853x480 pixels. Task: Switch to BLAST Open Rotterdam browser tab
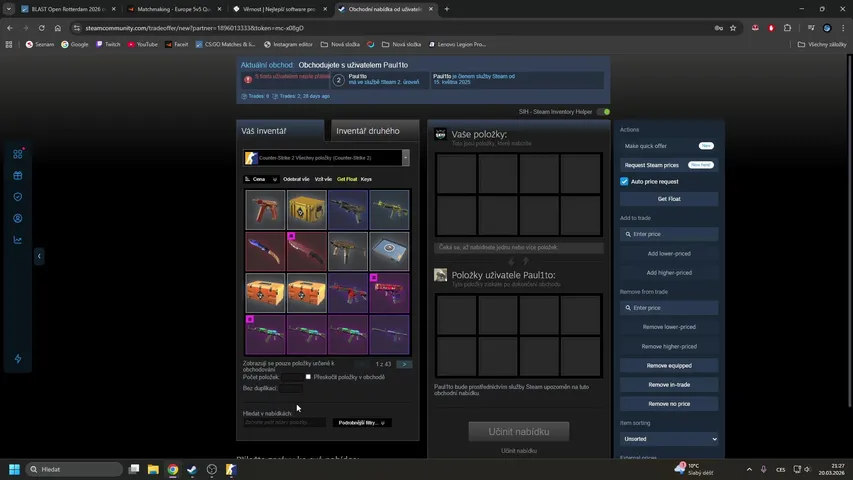pos(66,9)
